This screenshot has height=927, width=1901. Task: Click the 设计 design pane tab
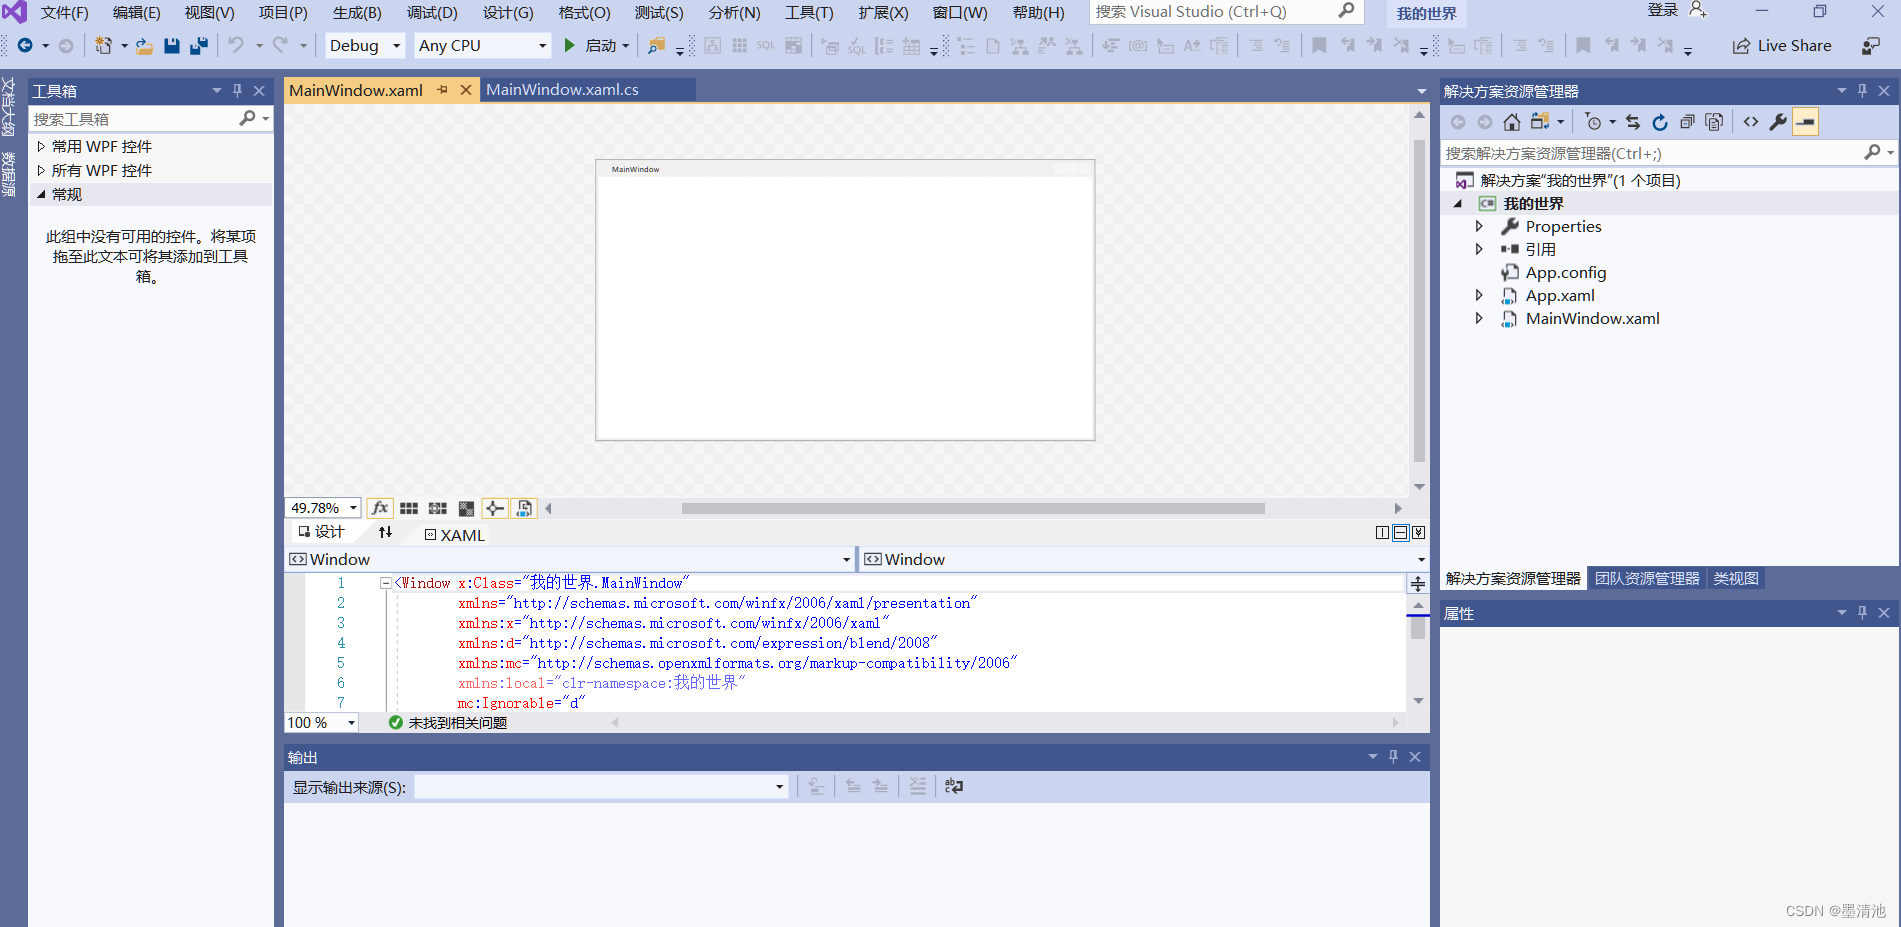tap(321, 532)
